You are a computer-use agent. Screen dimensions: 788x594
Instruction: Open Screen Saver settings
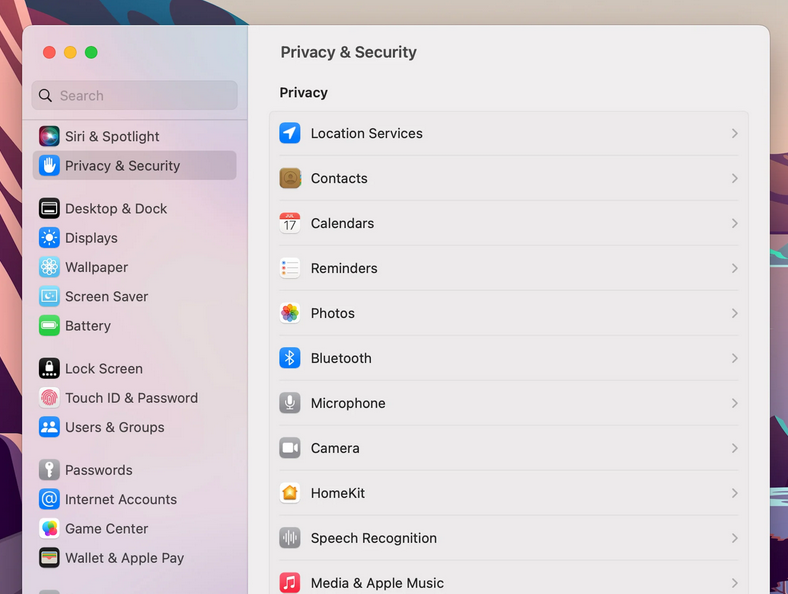134,296
